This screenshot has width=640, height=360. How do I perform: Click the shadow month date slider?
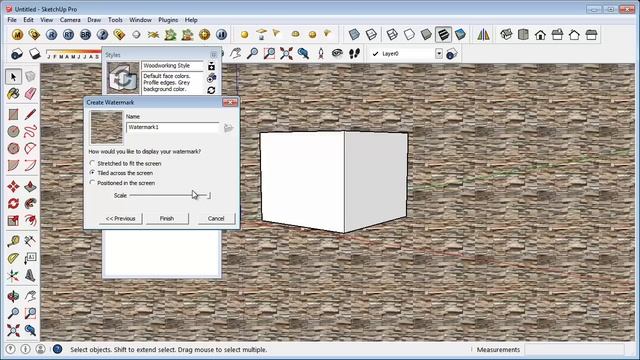[73, 54]
